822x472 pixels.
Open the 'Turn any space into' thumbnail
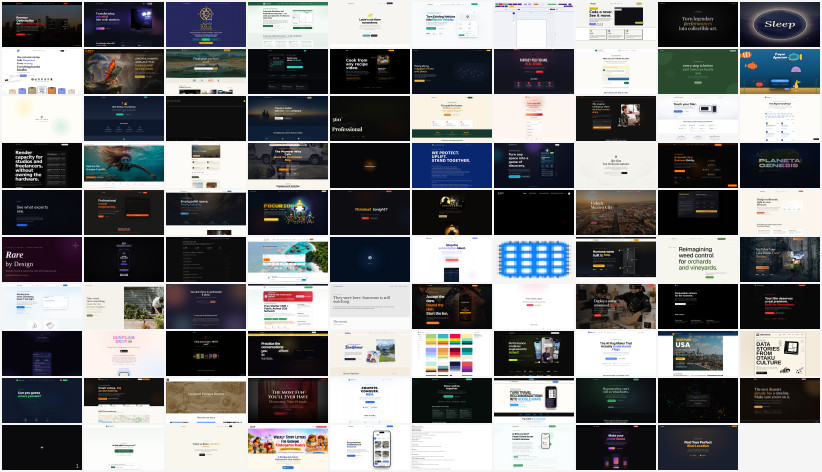[534, 166]
